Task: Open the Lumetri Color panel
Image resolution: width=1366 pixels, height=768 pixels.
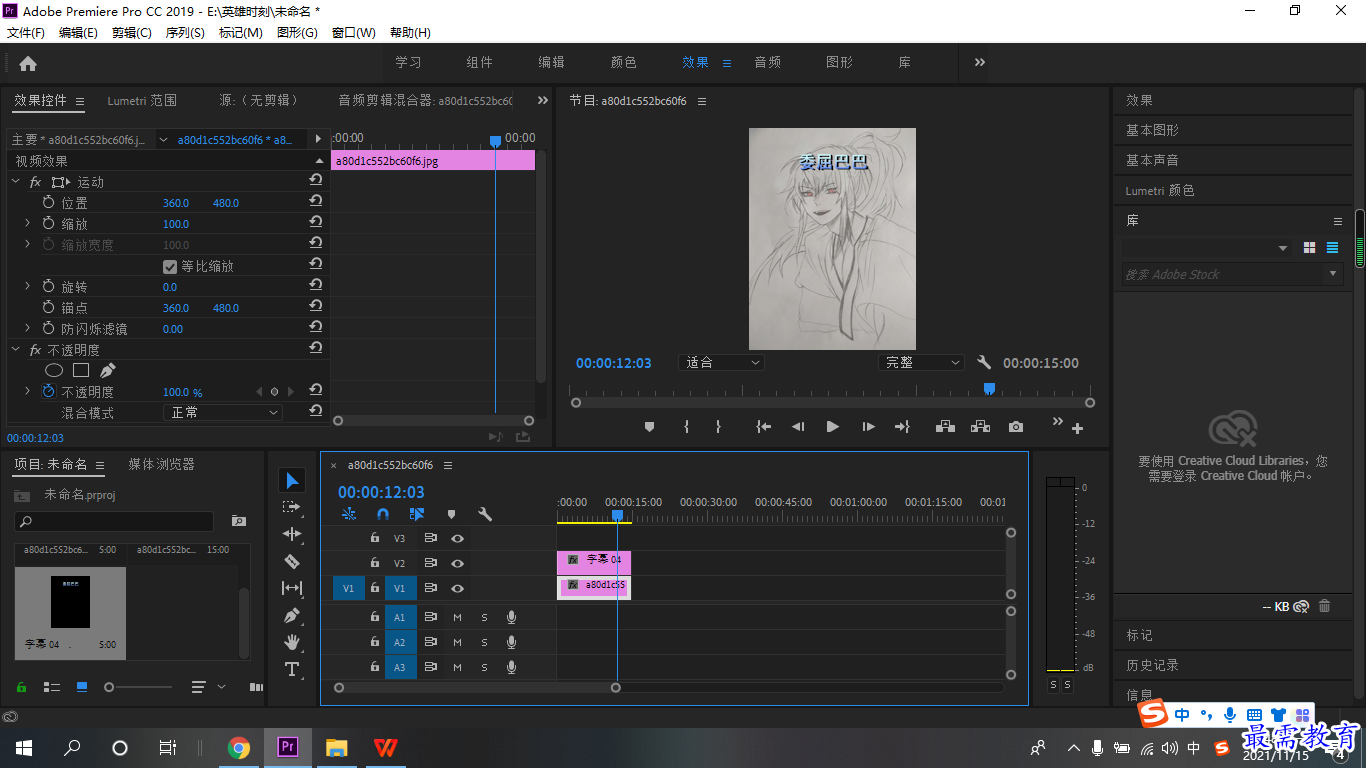Action: point(1160,190)
